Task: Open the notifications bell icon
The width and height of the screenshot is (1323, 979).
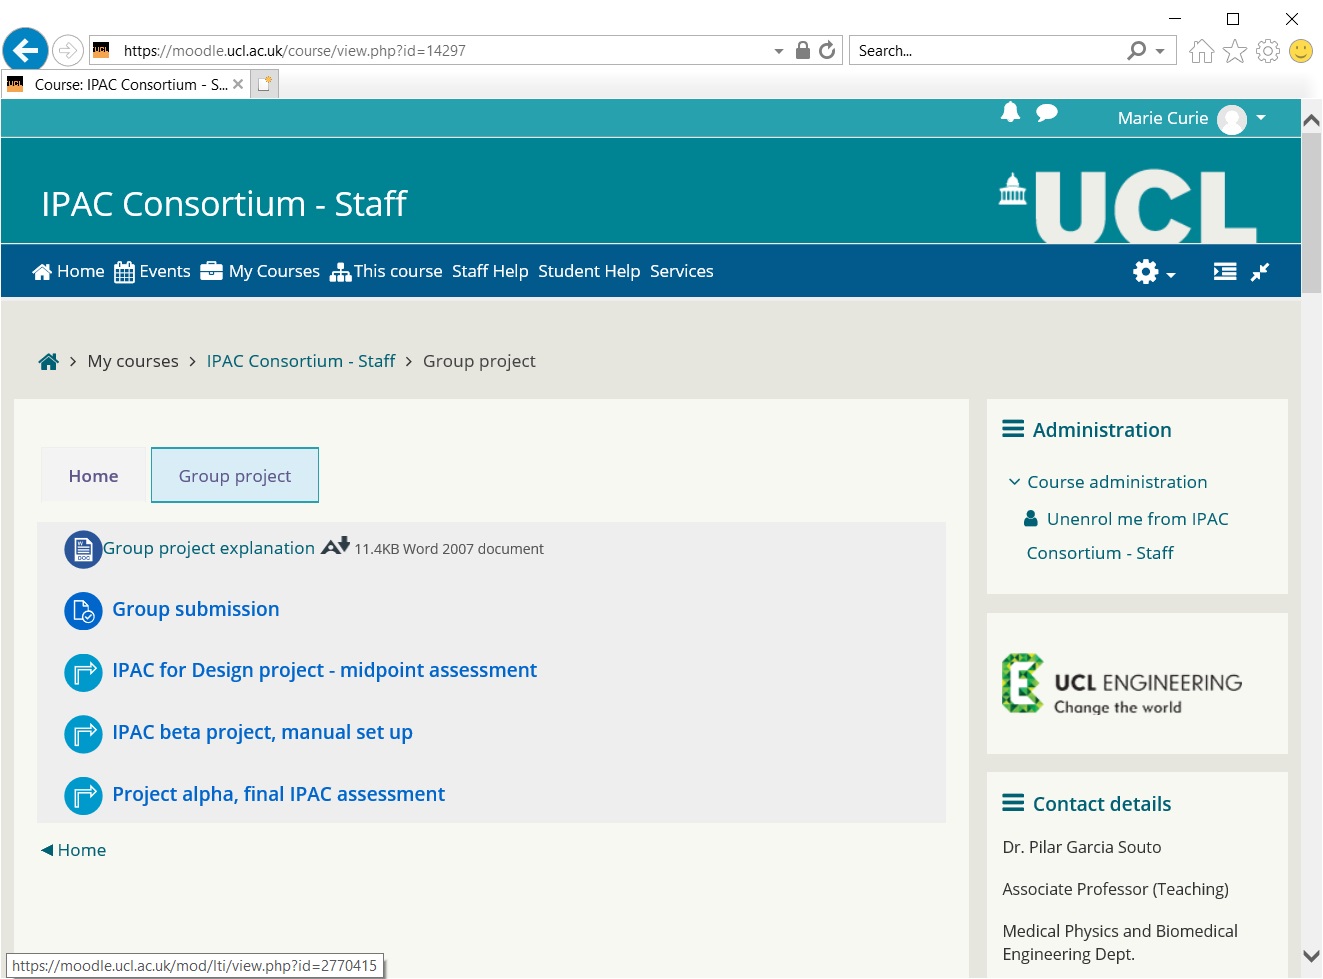Action: (x=1011, y=112)
